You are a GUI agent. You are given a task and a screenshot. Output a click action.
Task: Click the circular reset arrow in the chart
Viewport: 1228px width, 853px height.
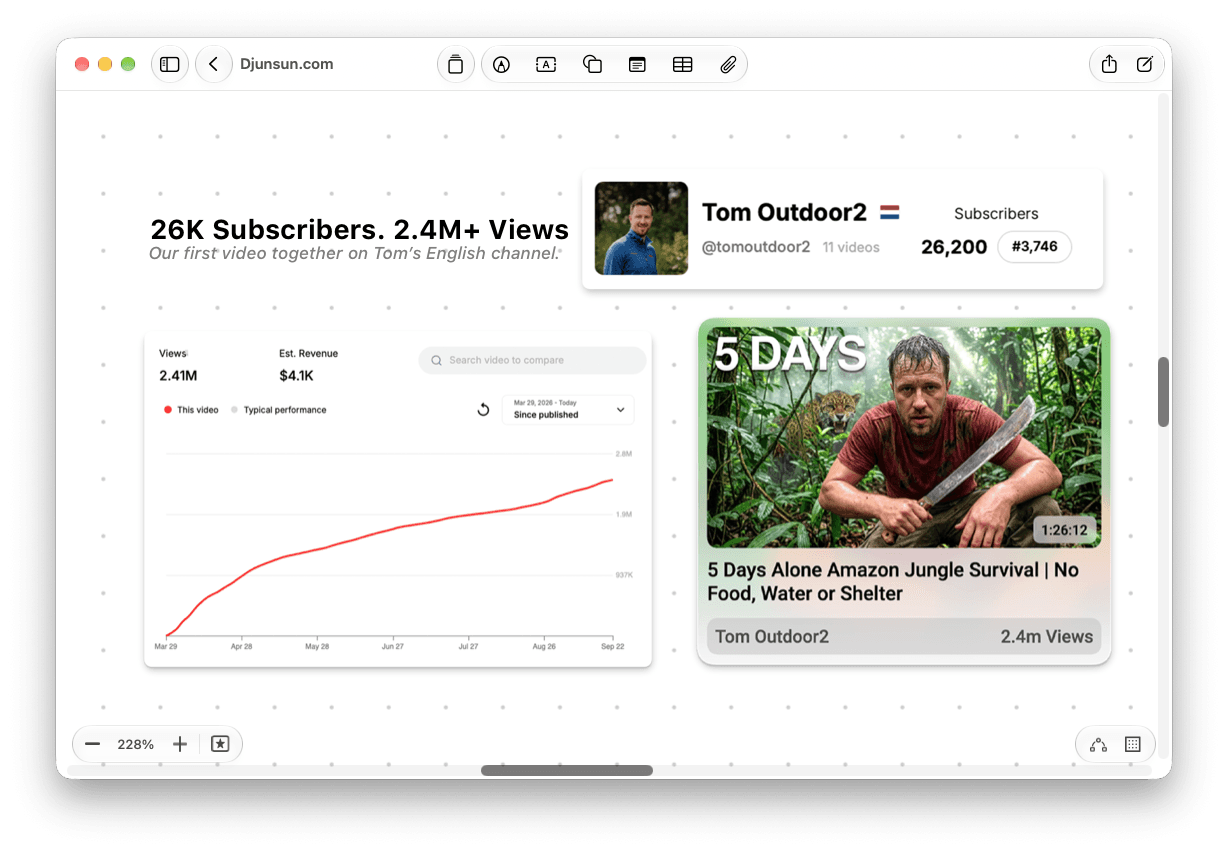coord(483,410)
